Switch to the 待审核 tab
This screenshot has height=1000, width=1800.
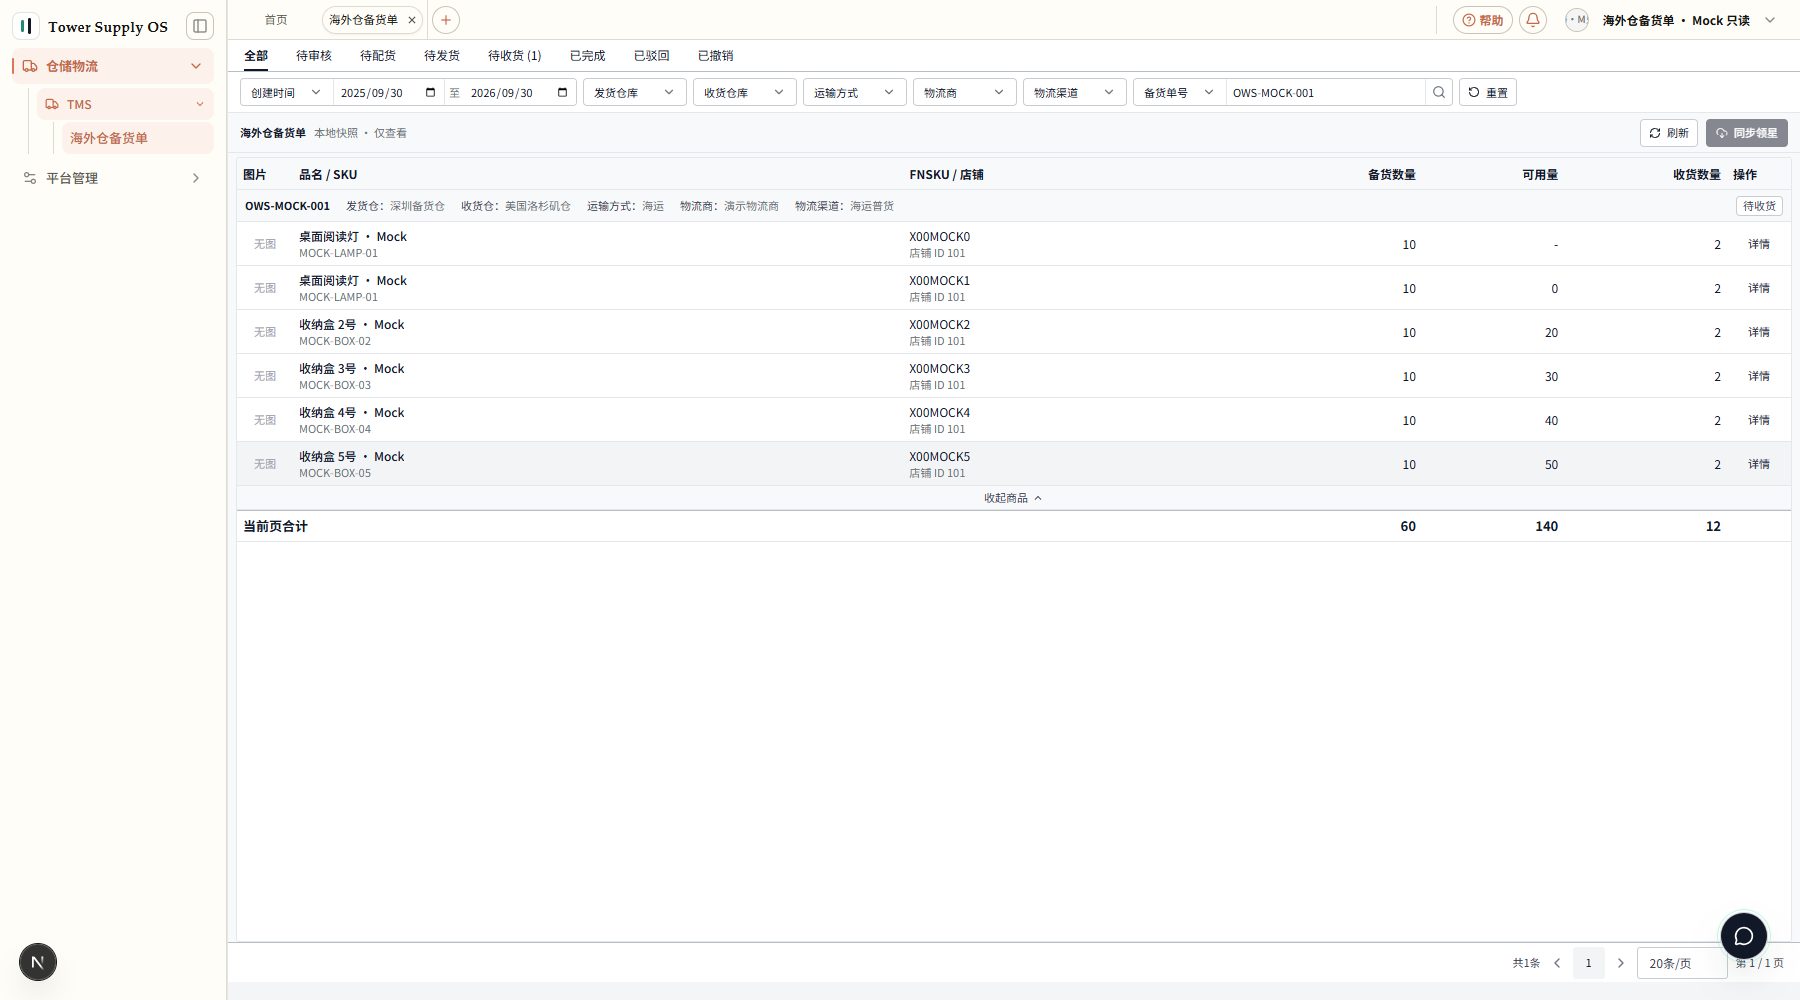[314, 56]
